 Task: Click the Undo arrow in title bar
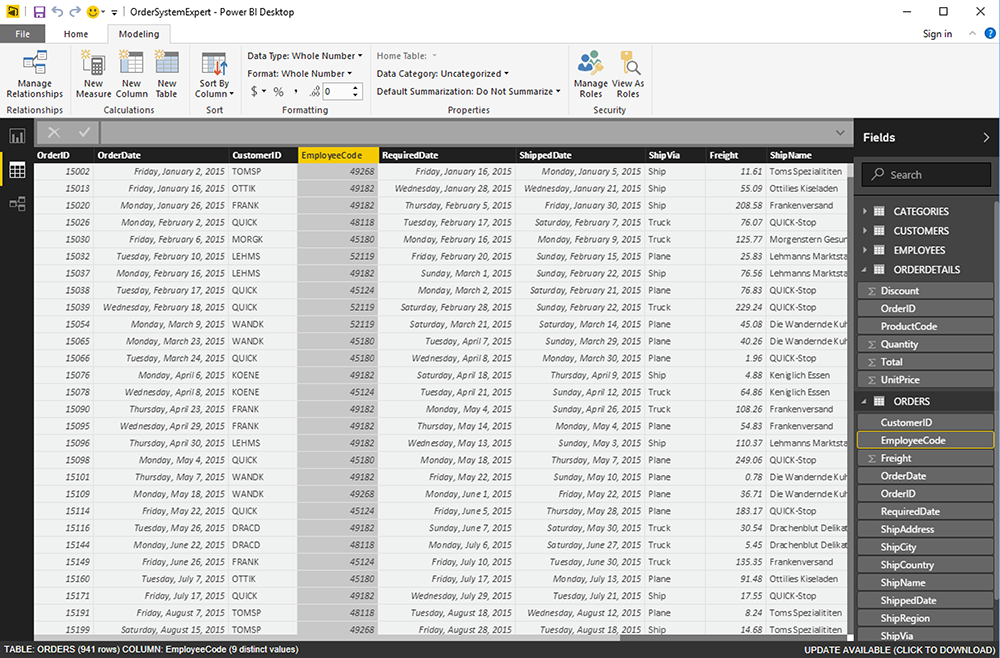(x=57, y=11)
